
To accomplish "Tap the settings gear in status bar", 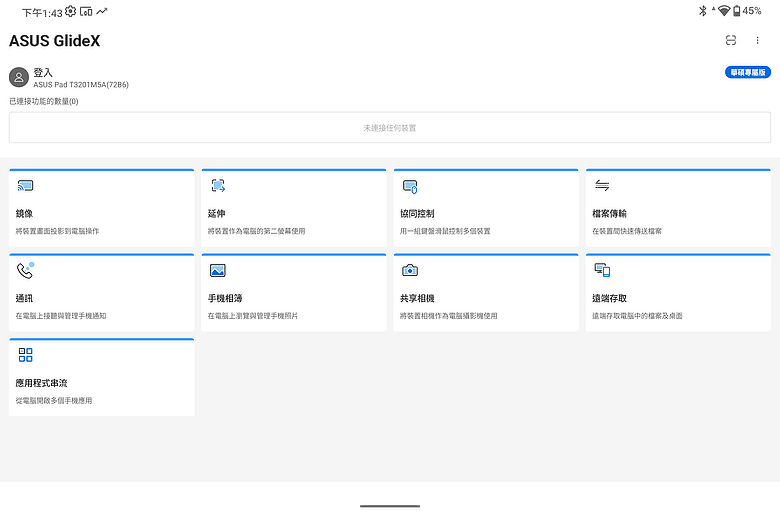I will click(71, 11).
